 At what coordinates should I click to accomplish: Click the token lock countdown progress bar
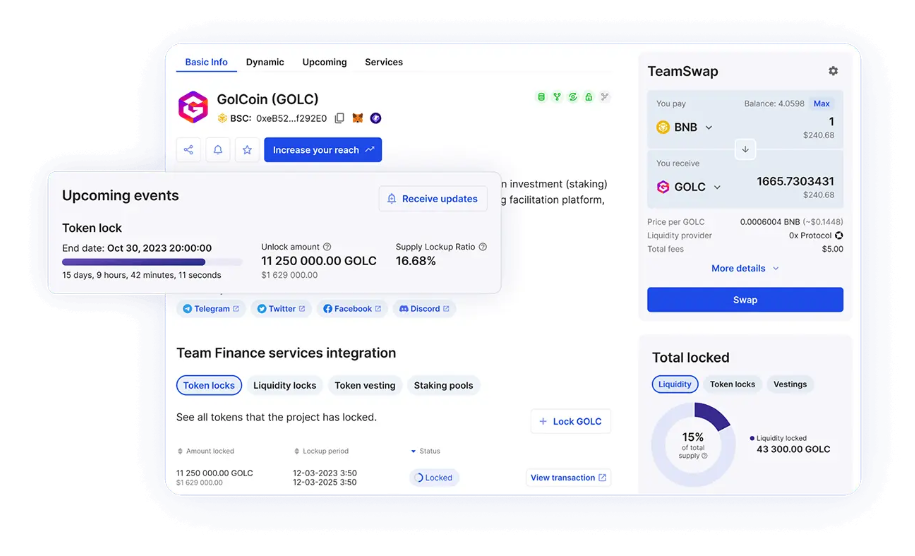point(152,262)
